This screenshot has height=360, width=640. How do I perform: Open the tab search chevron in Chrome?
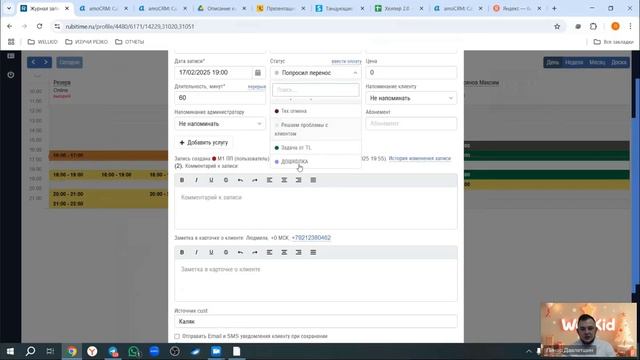pos(9,8)
